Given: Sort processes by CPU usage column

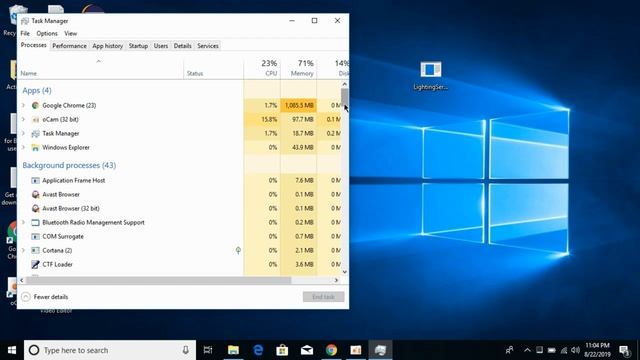Looking at the screenshot, I should tap(262, 68).
